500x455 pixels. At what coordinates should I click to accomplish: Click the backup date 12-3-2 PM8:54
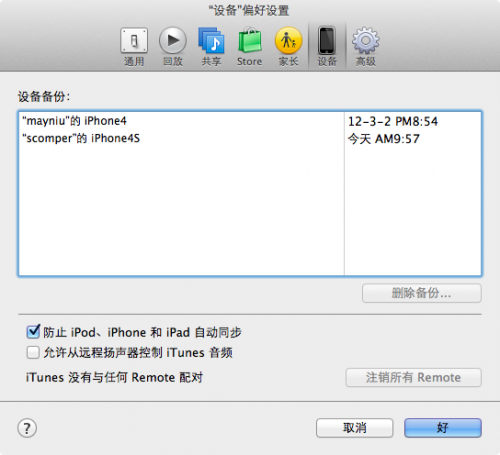click(393, 121)
